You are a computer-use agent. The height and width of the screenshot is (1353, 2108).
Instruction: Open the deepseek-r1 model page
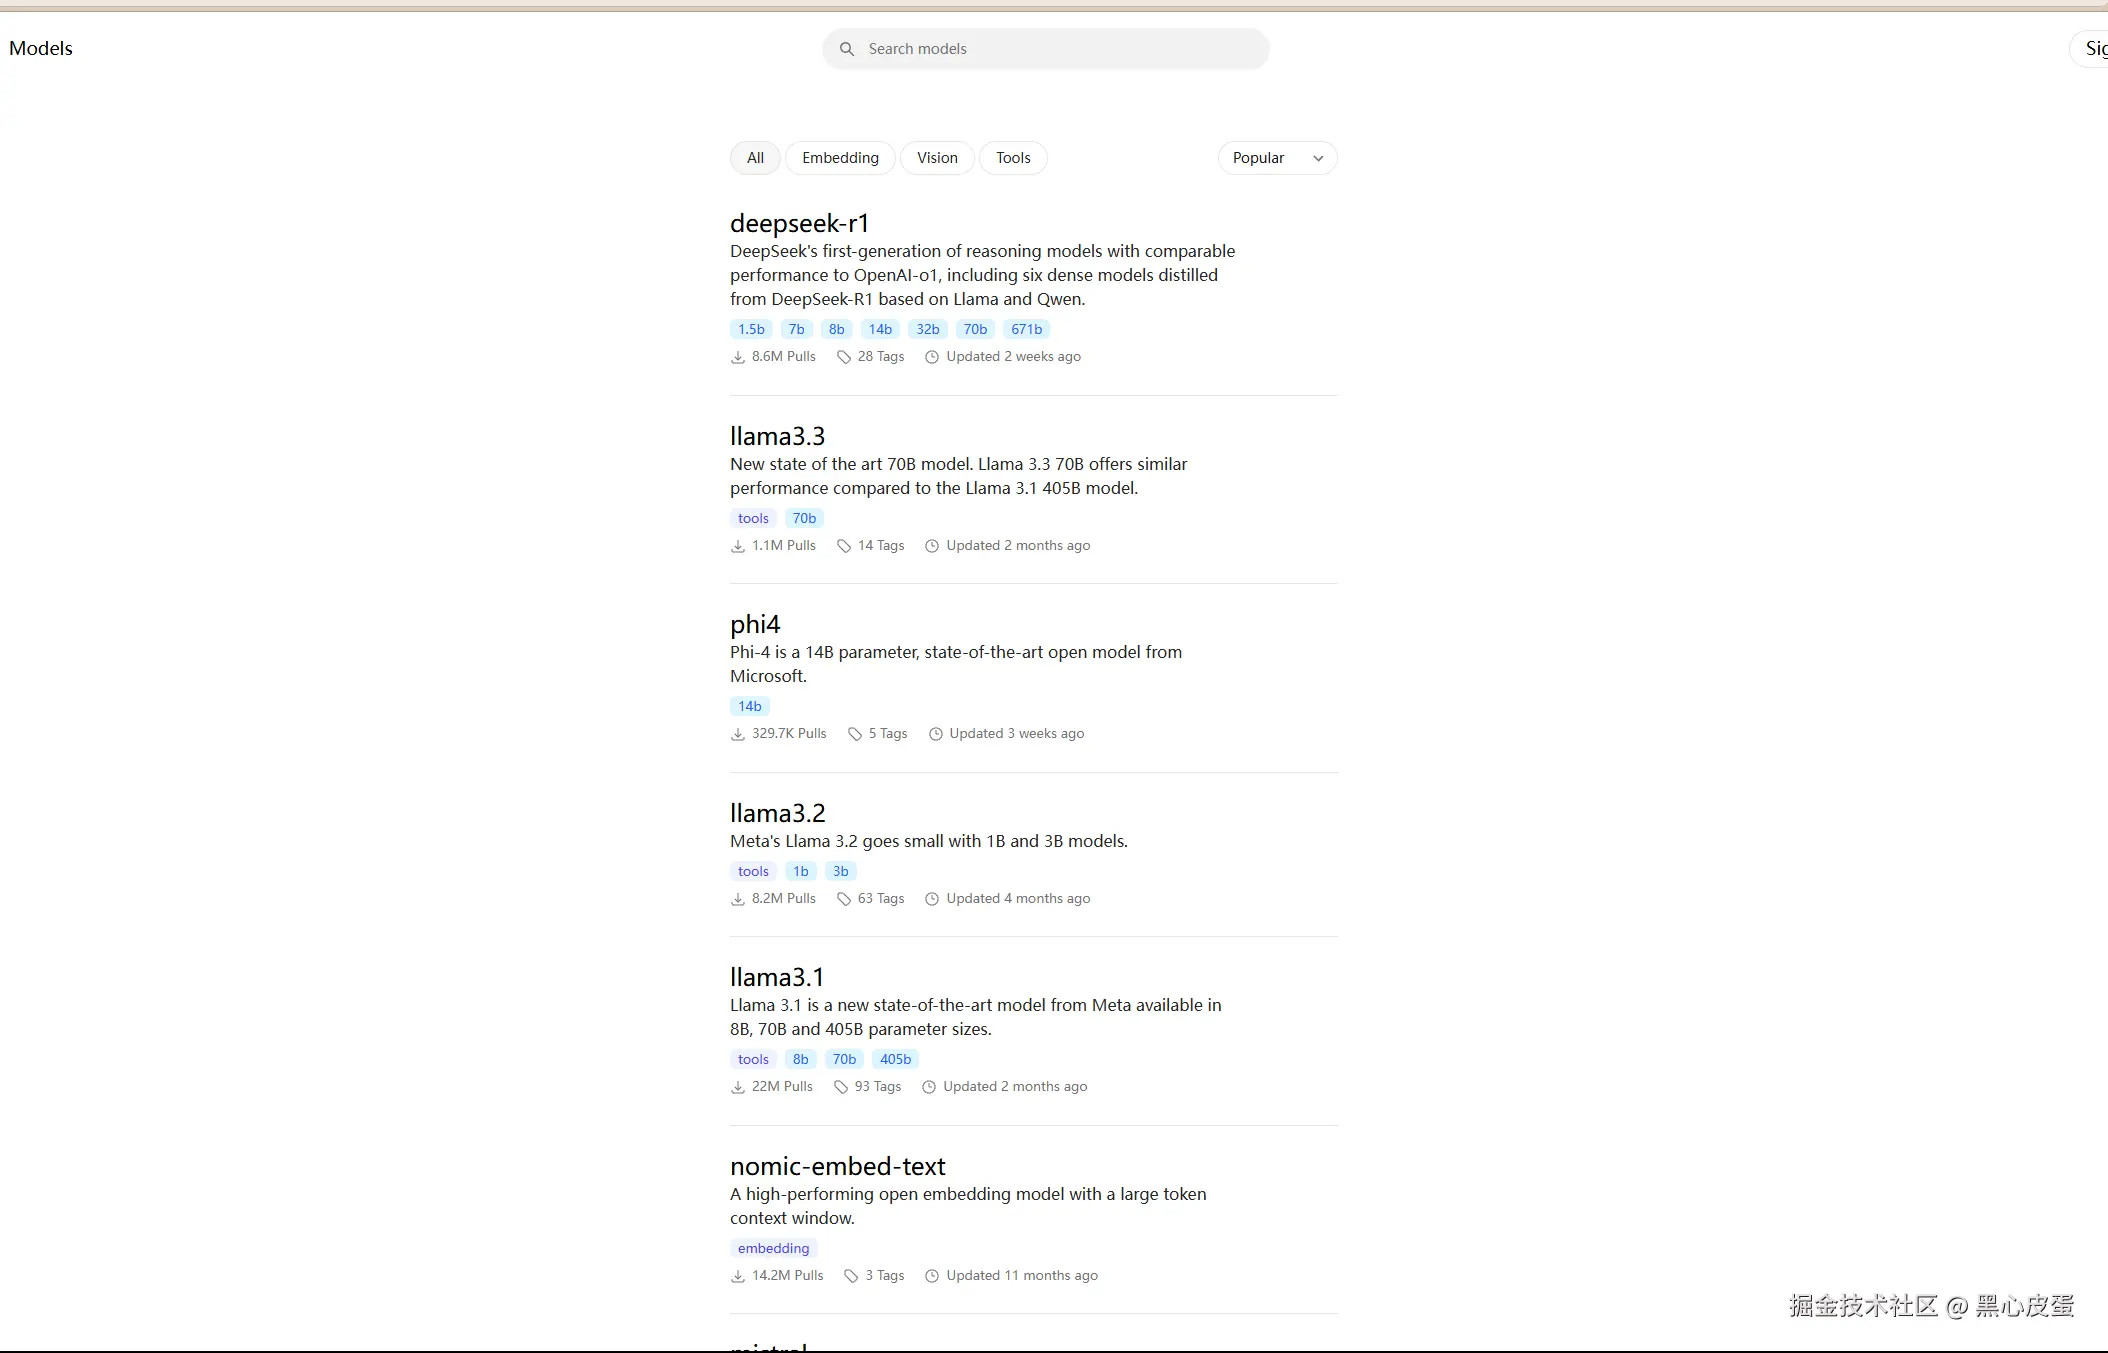tap(799, 223)
